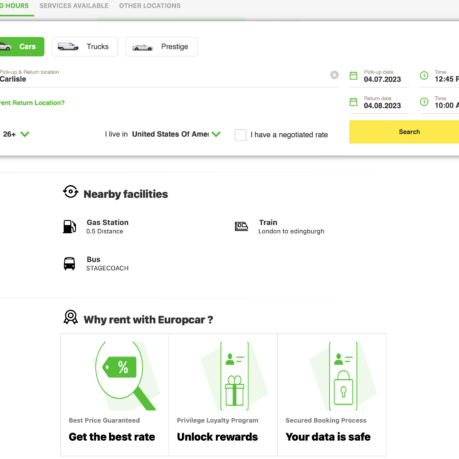459x459 pixels.
Task: Select the Cars vehicle type
Action: click(21, 47)
